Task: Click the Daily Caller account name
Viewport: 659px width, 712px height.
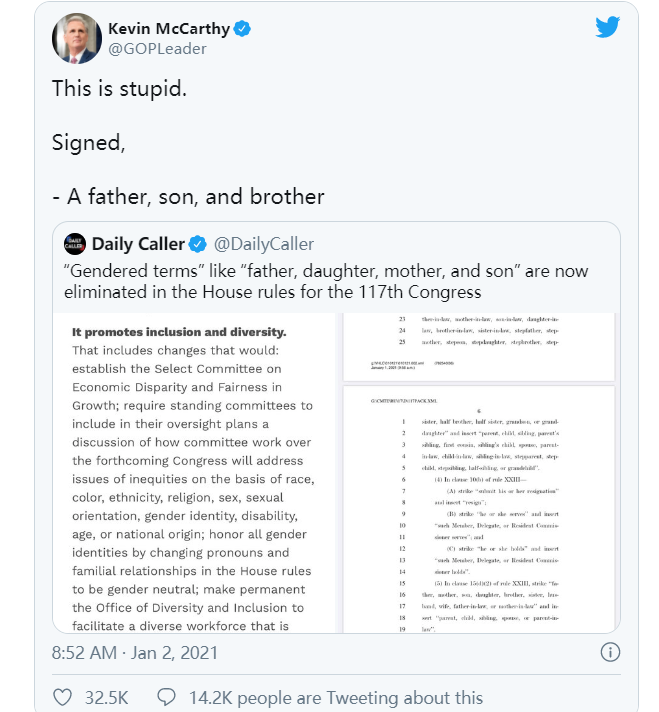Action: (138, 244)
